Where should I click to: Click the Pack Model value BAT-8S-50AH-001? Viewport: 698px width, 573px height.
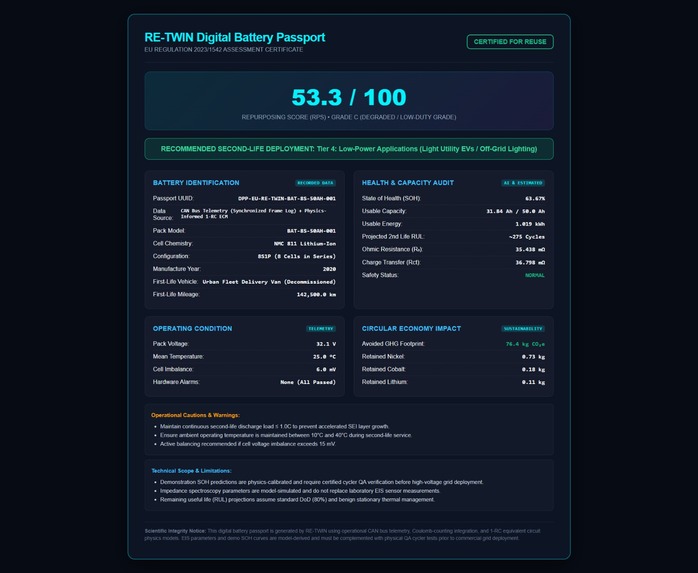[x=311, y=231]
